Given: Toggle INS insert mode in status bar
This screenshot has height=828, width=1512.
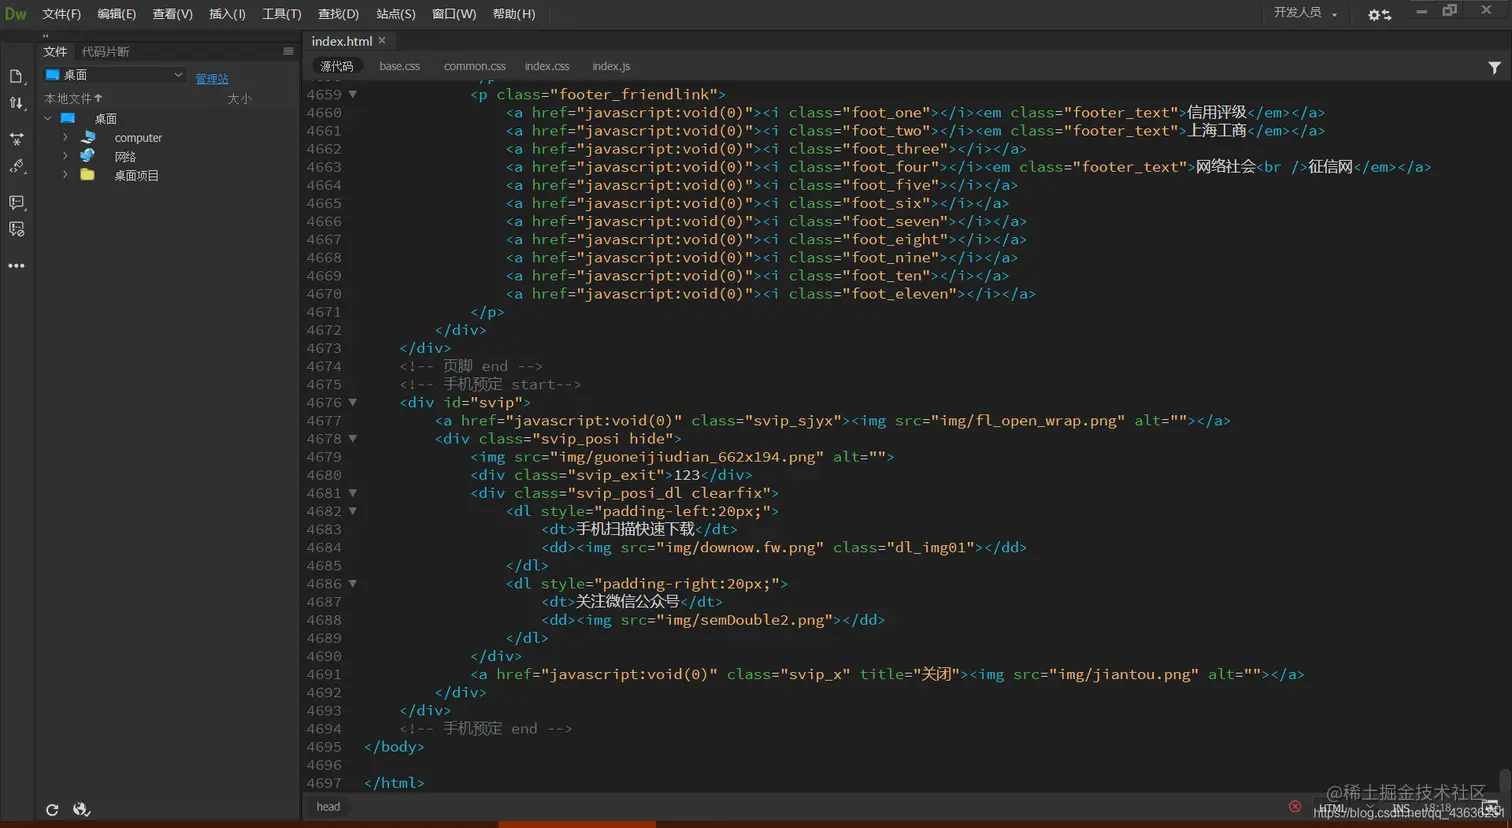Looking at the screenshot, I should [x=1401, y=808].
